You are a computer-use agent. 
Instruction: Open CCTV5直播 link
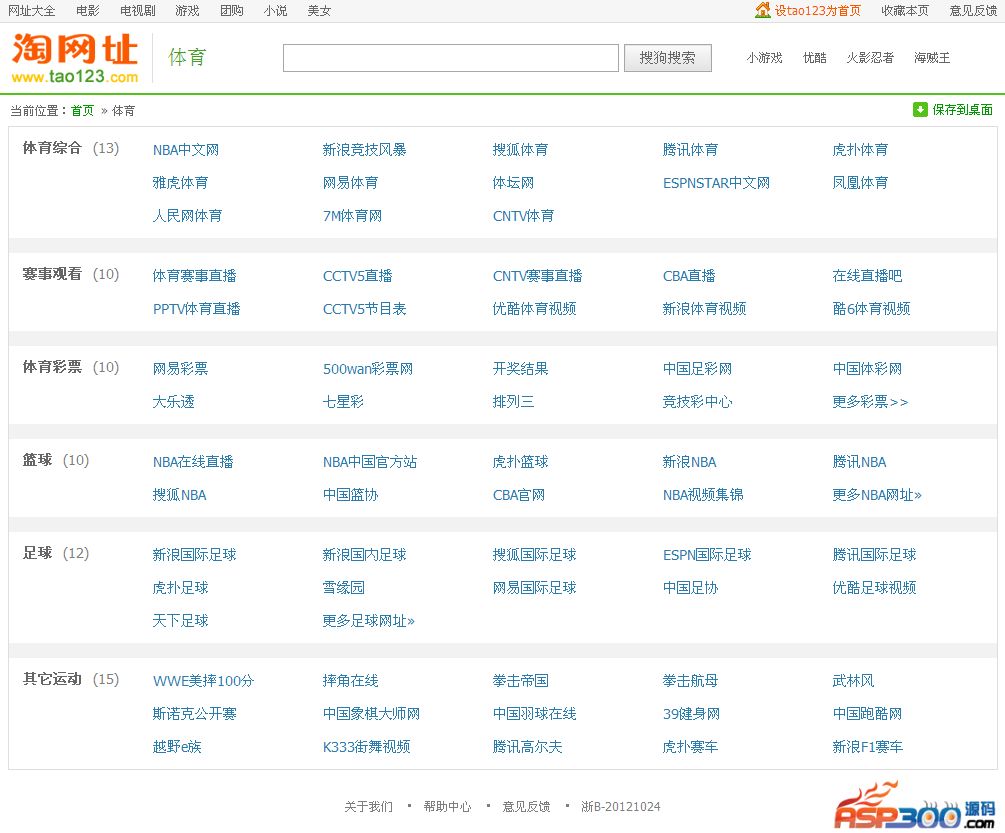[x=357, y=276]
